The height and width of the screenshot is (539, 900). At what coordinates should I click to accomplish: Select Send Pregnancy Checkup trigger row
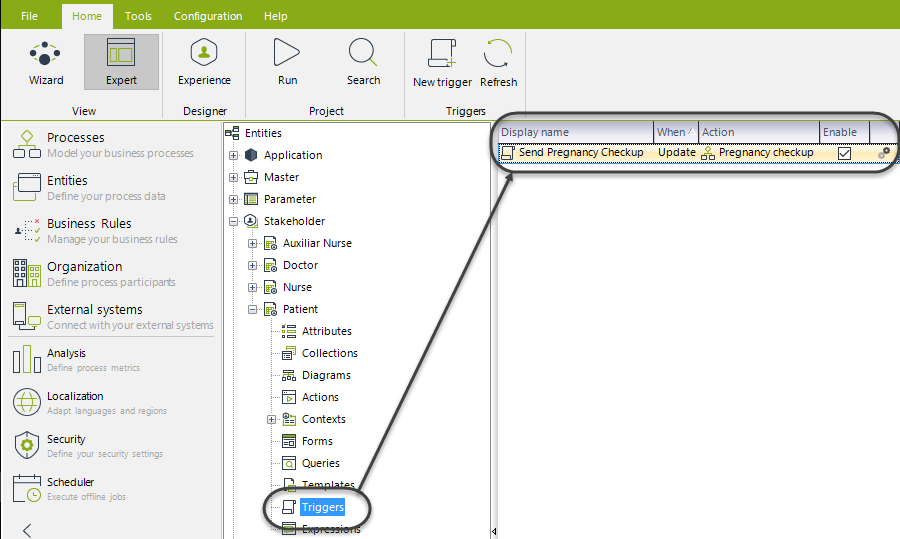coord(697,153)
